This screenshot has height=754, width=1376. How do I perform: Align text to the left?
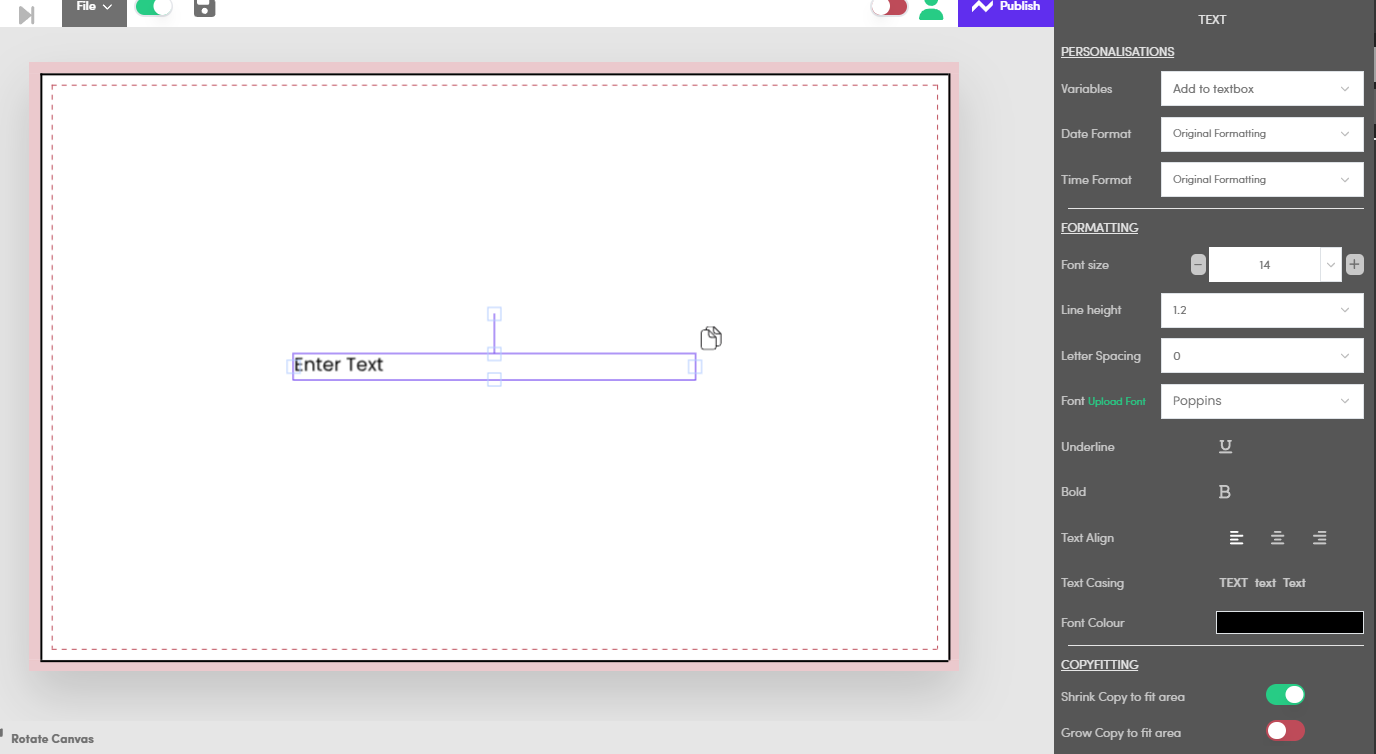(1237, 538)
